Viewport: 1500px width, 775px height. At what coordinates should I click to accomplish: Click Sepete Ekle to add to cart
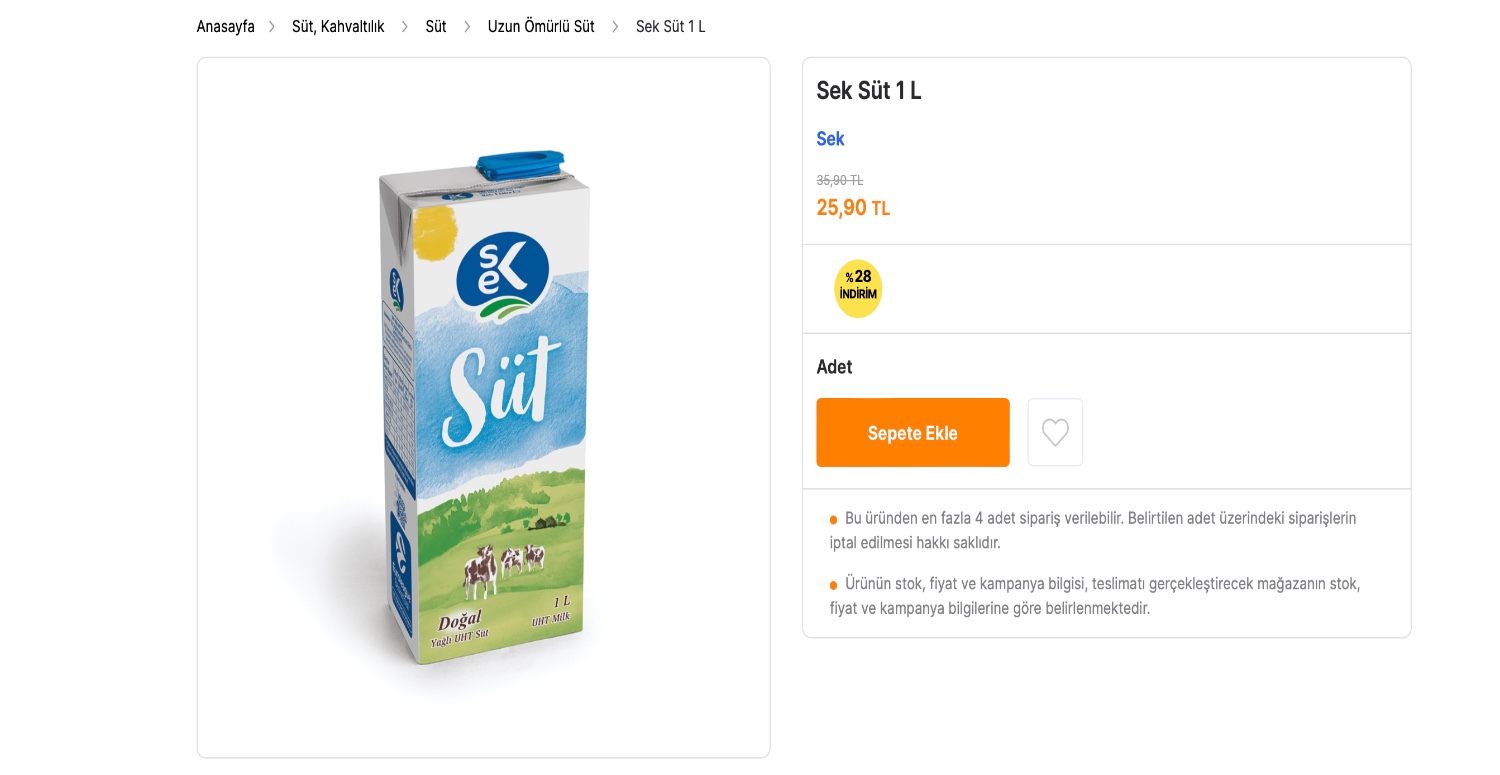pos(912,432)
